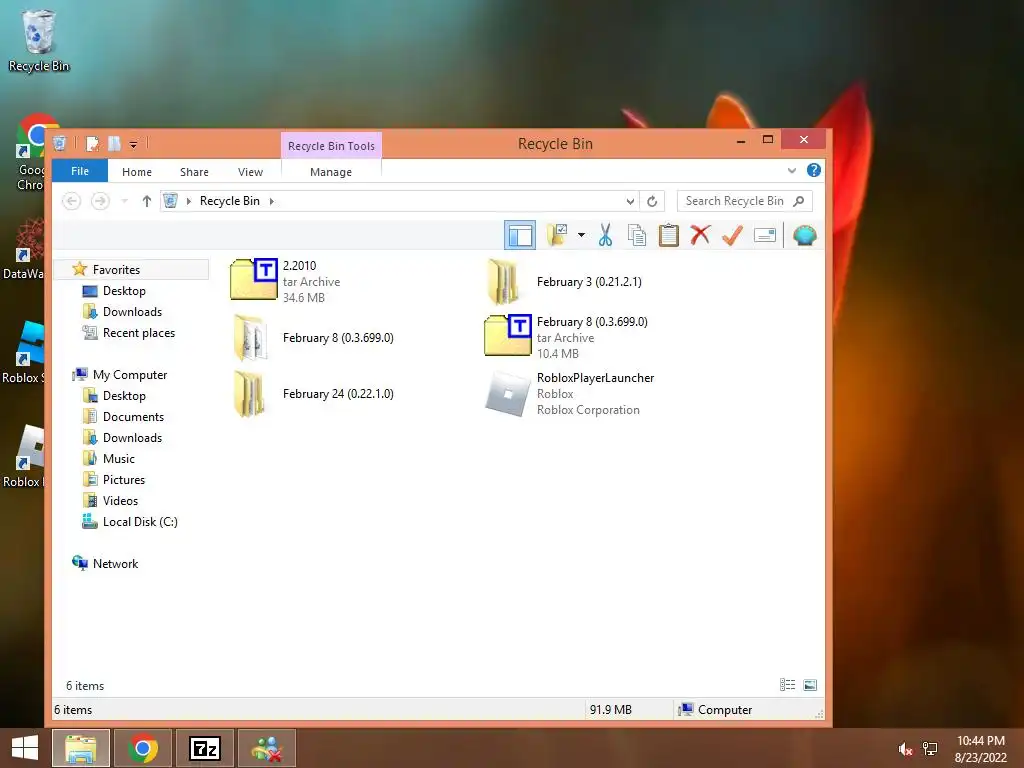Image resolution: width=1024 pixels, height=768 pixels.
Task: Click the Recycle Bin Tools contextual tab
Action: pos(331,146)
